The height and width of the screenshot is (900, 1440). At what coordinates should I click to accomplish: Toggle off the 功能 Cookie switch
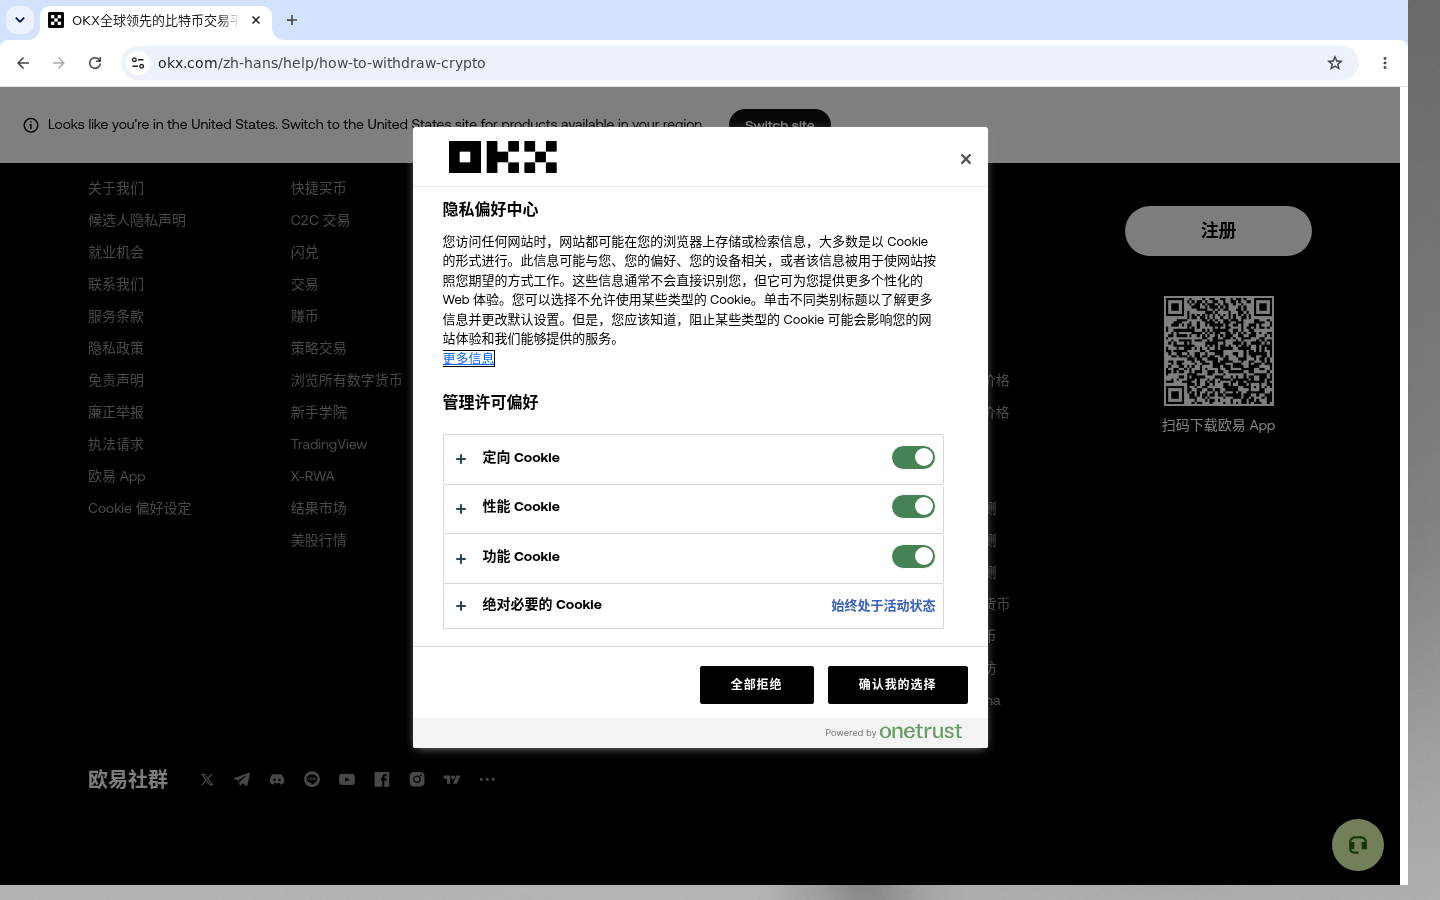point(913,556)
